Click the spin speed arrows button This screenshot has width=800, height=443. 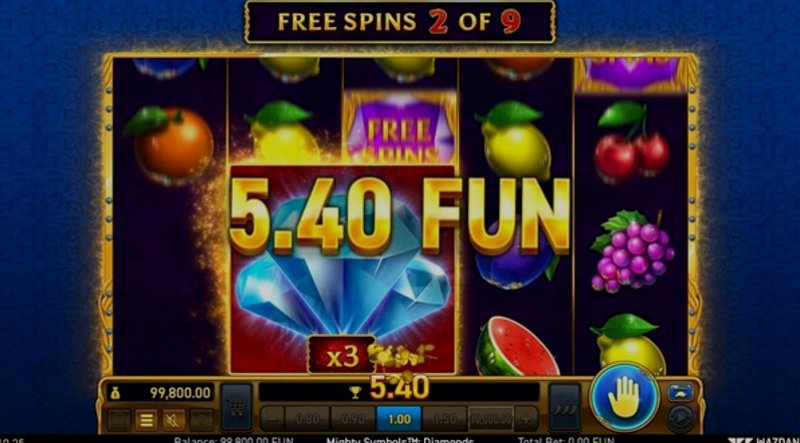point(565,407)
